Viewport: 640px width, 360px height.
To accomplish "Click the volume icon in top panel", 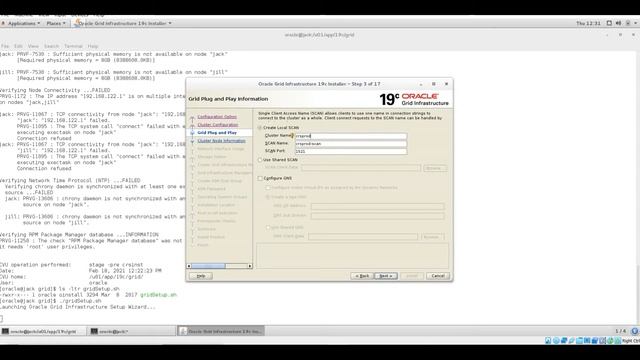I will pos(618,23).
